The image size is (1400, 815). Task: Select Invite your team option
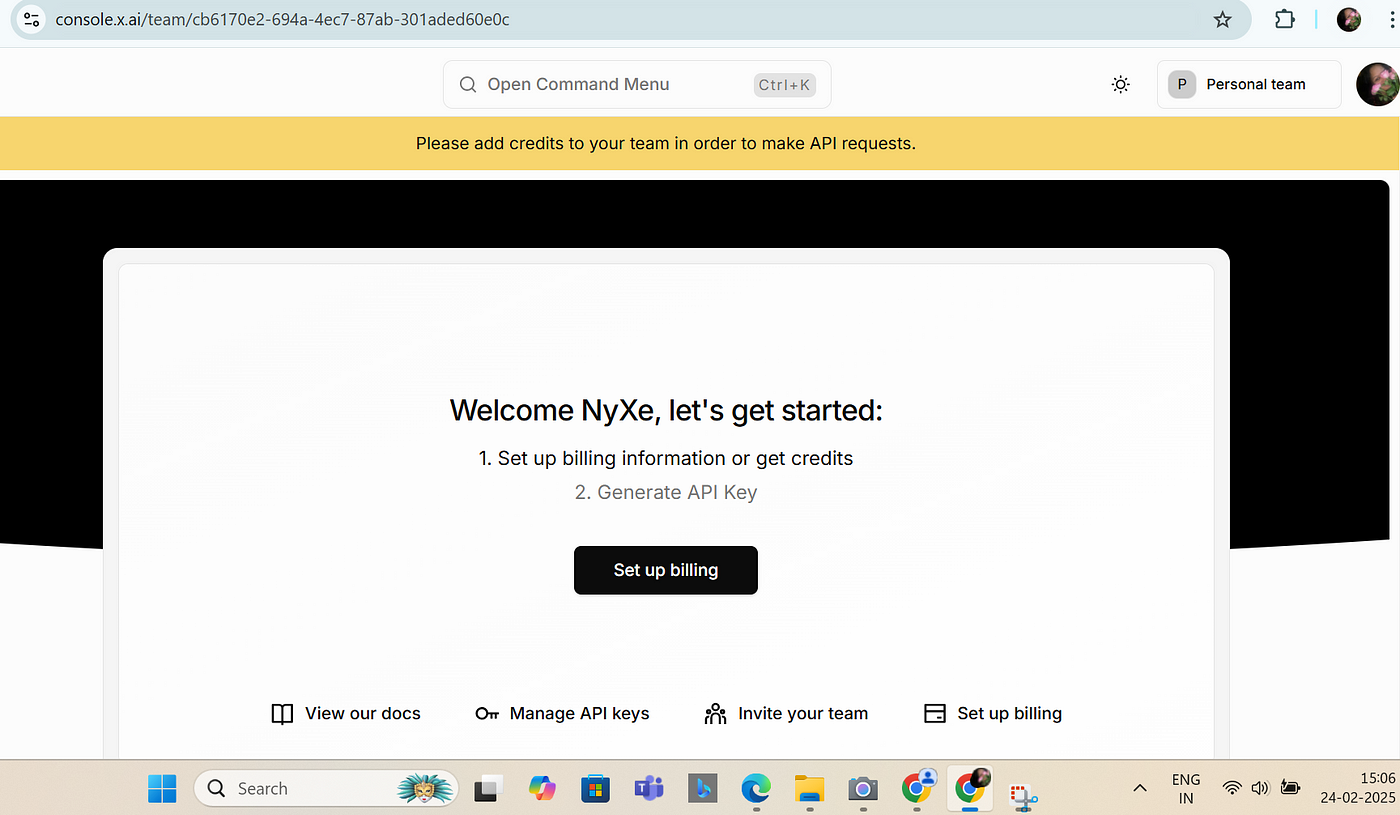[786, 713]
